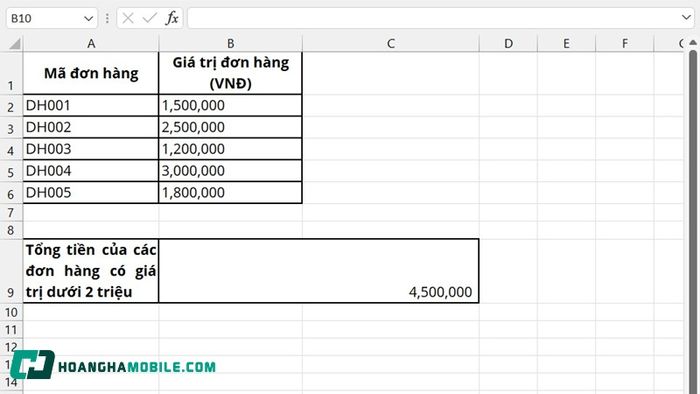Screen dimensions: 700x394
Task: Click cell containing DH001
Action: tap(91, 105)
